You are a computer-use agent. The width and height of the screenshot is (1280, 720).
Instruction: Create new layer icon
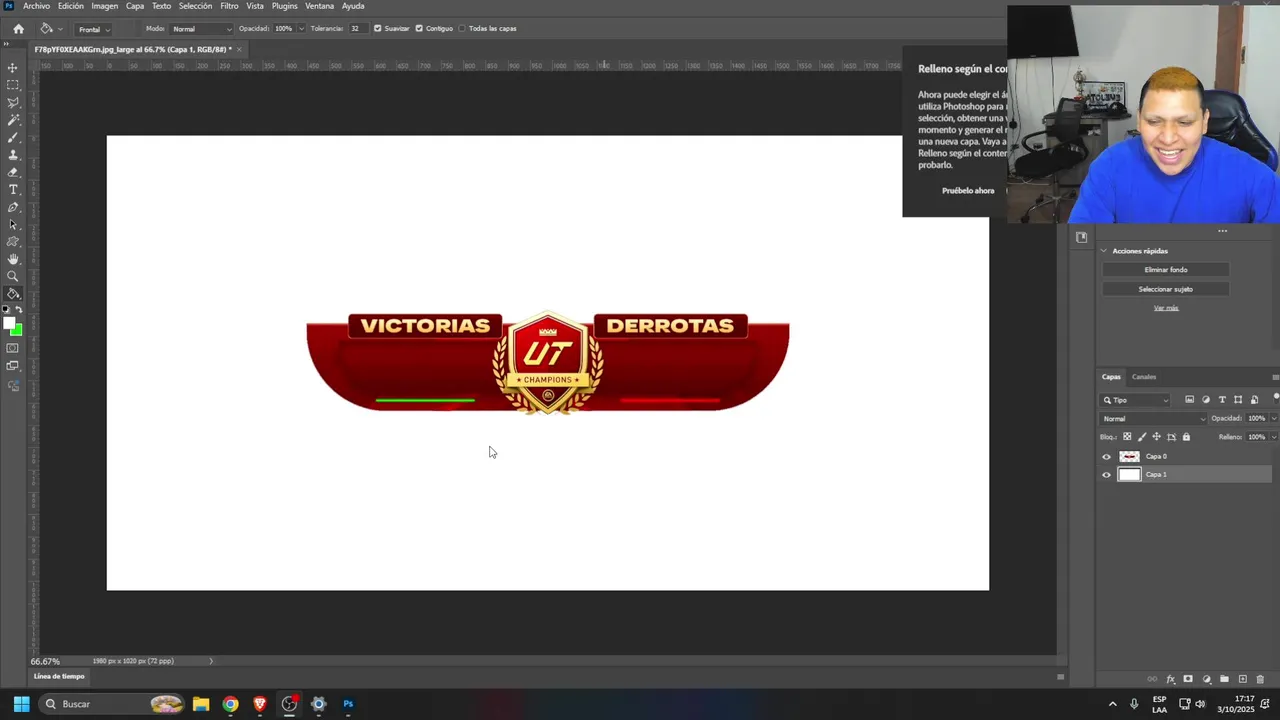1243,679
